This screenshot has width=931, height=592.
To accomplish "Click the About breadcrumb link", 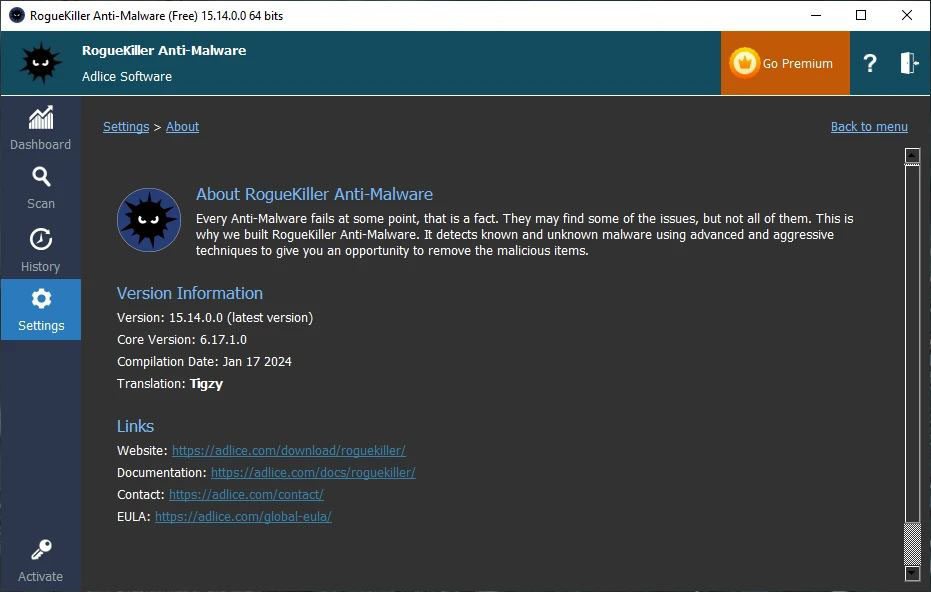I will (182, 126).
